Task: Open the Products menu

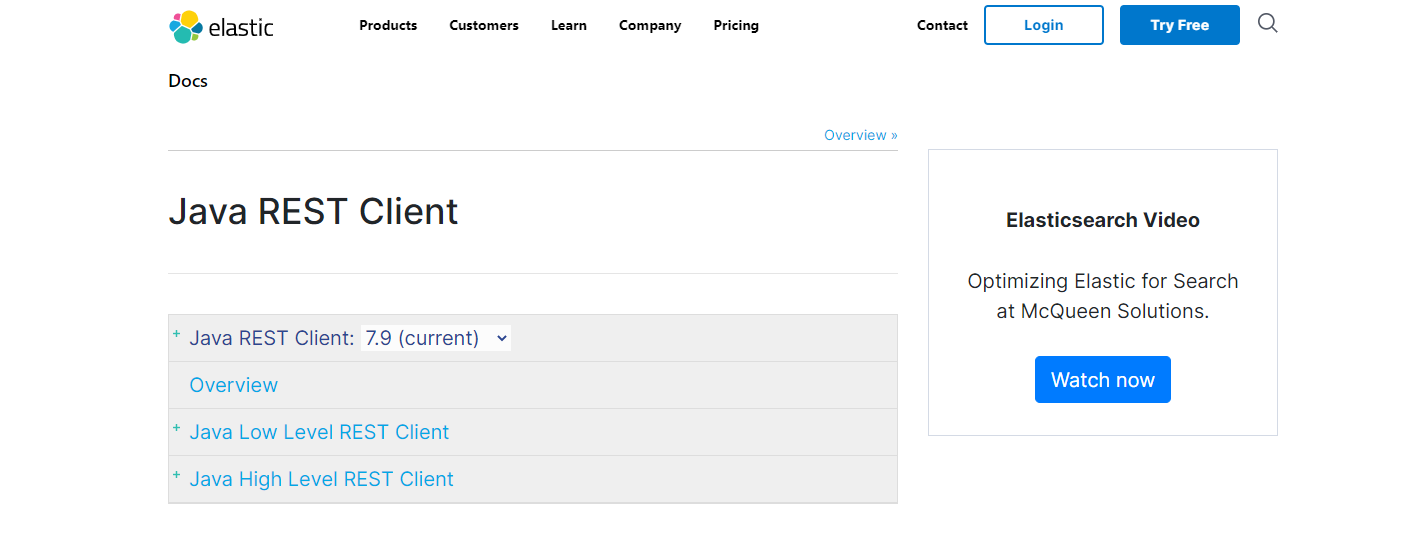Action: tap(388, 25)
